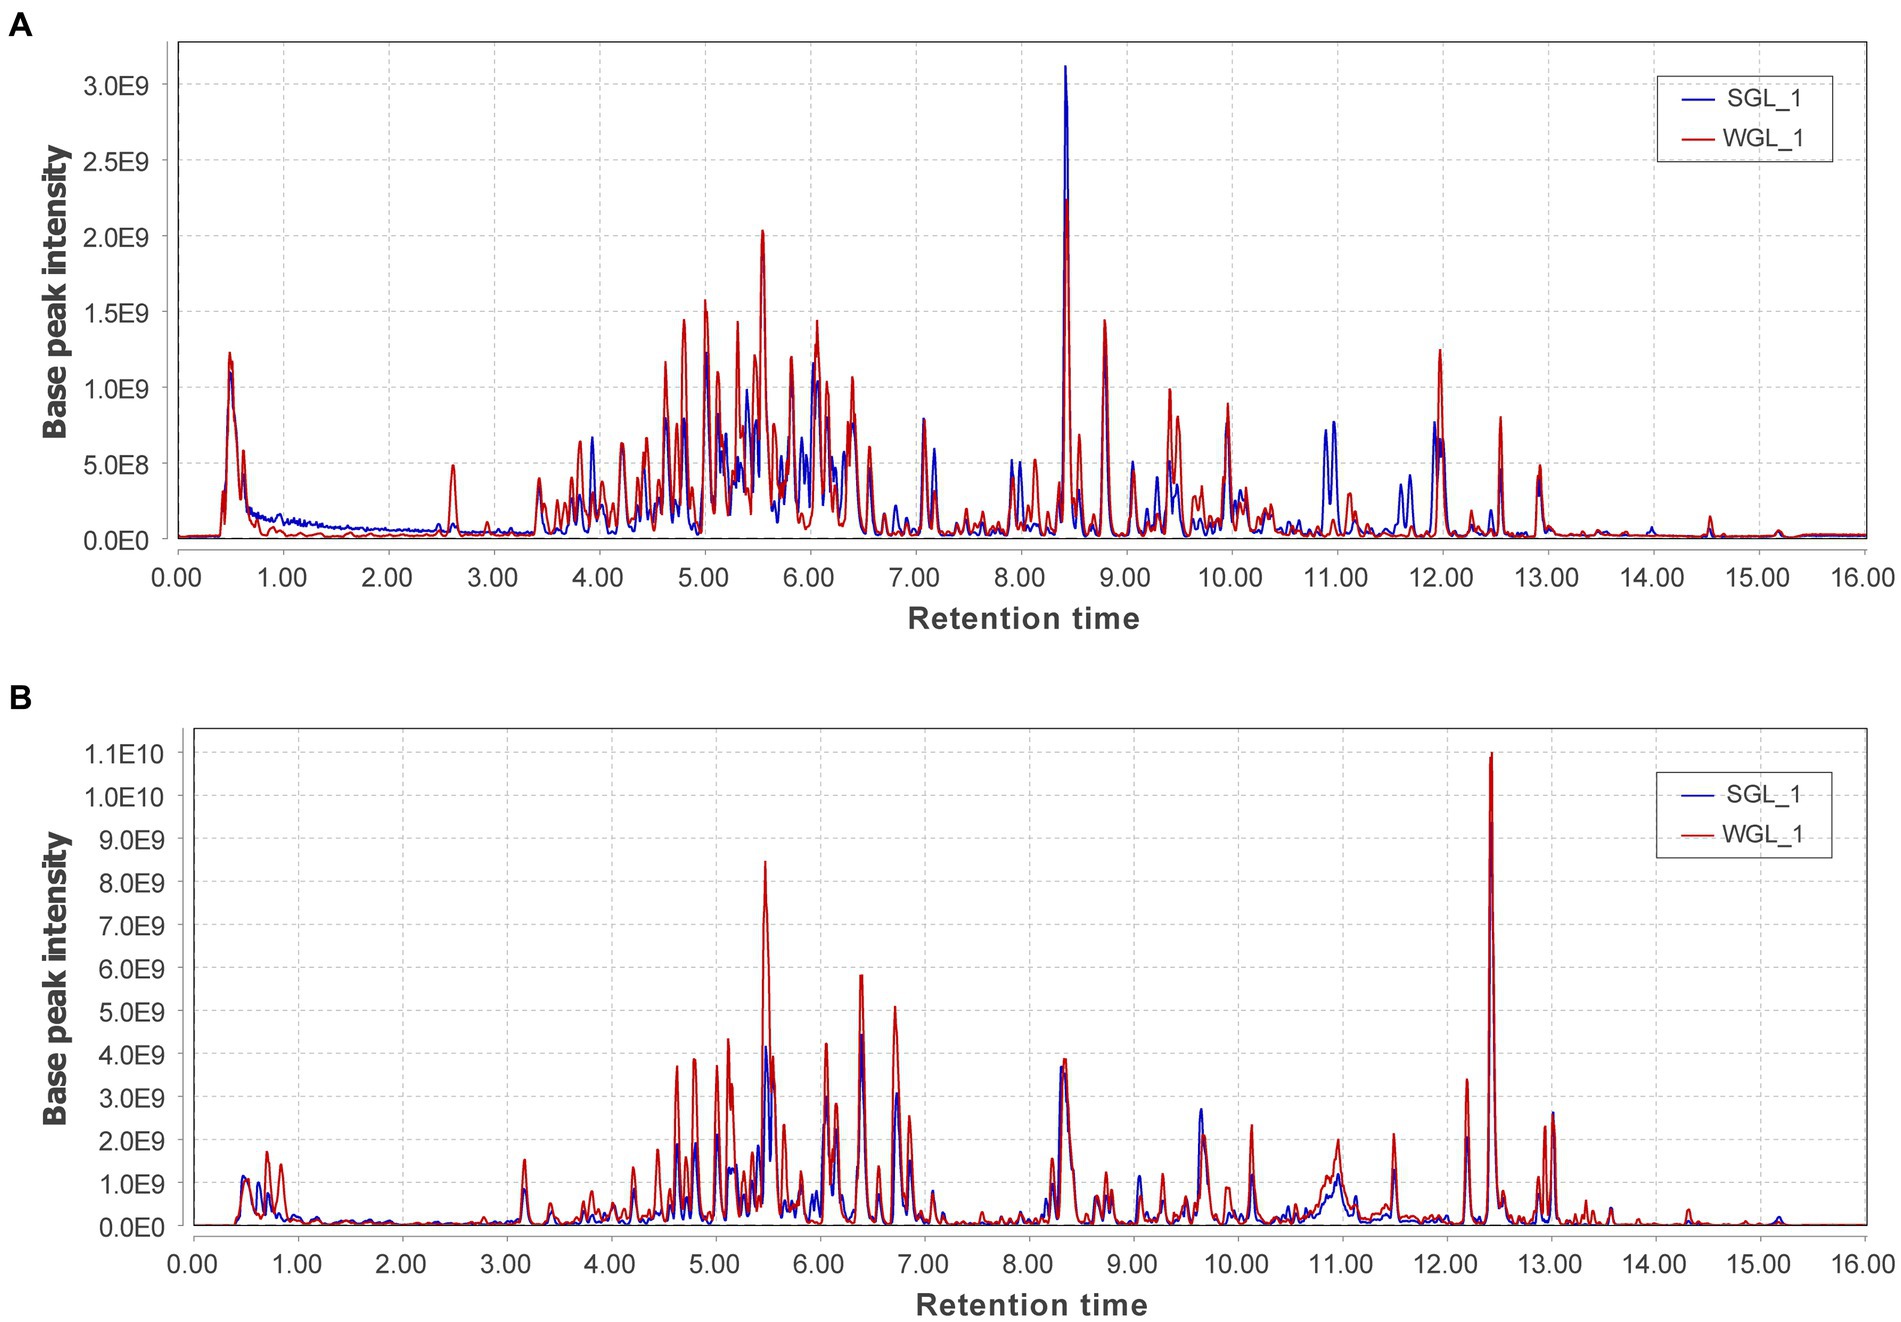This screenshot has width=1901, height=1322.
Task: Click the WGL_1 legend entry in chart B
Action: tap(1743, 834)
